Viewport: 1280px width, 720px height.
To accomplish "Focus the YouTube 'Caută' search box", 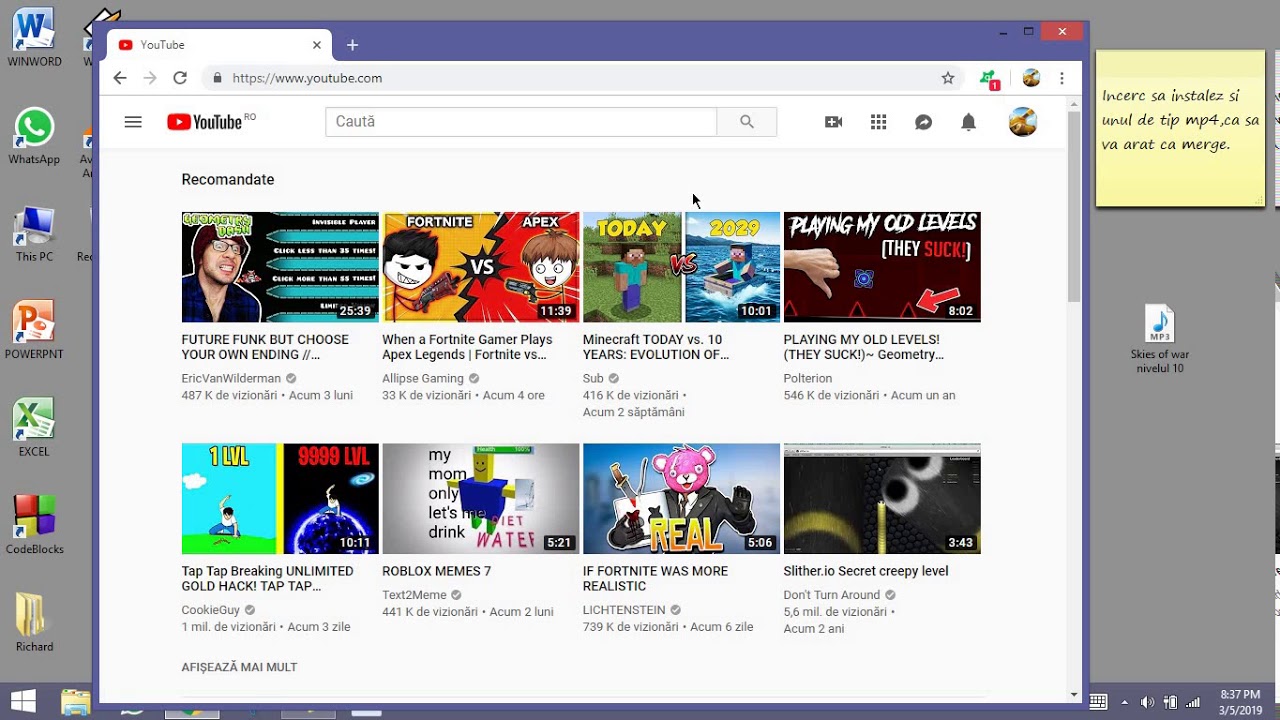I will 521,122.
